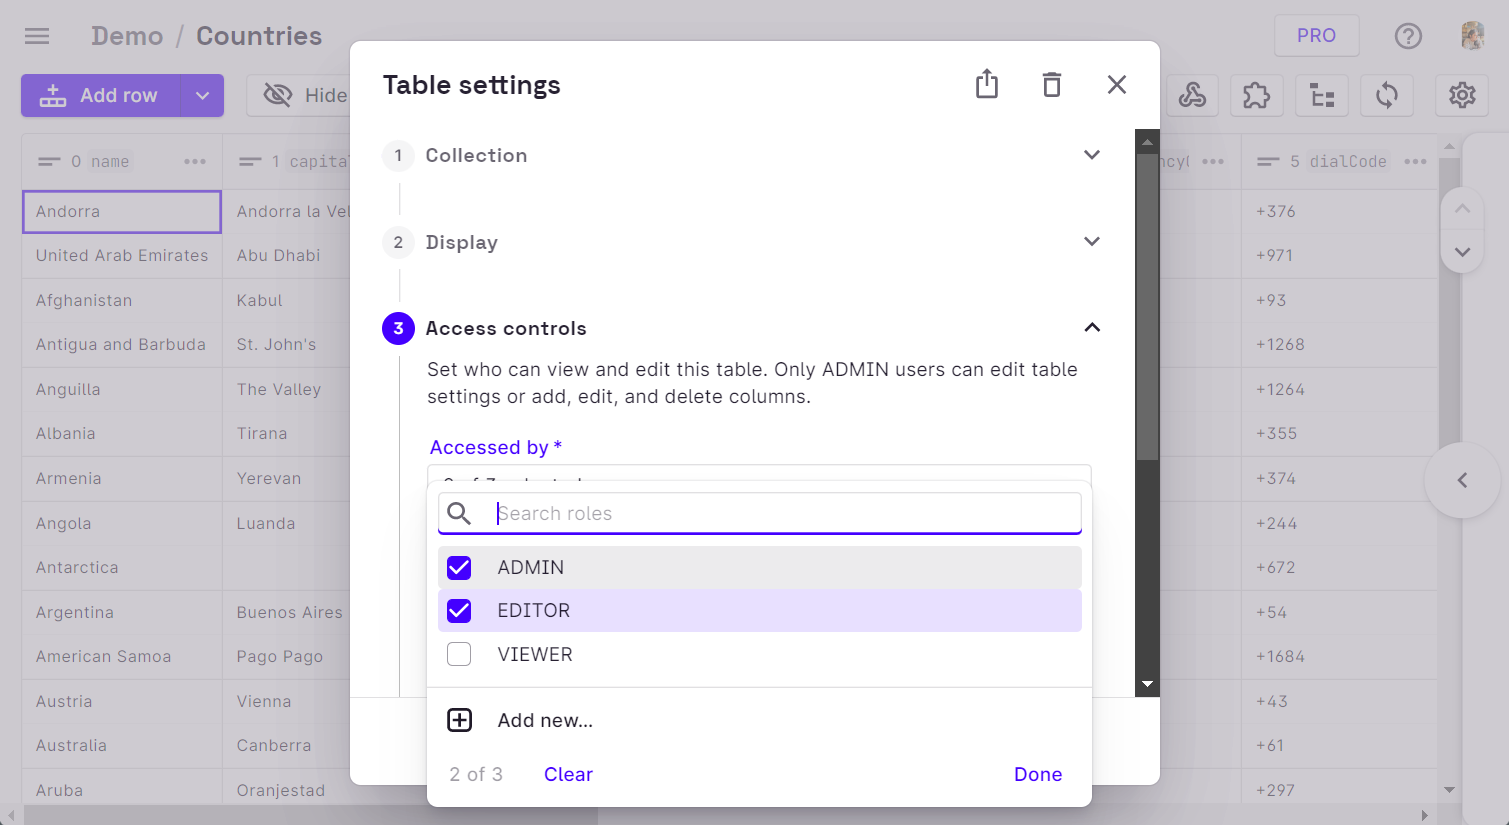Click the tree hierarchy view icon

(1322, 96)
